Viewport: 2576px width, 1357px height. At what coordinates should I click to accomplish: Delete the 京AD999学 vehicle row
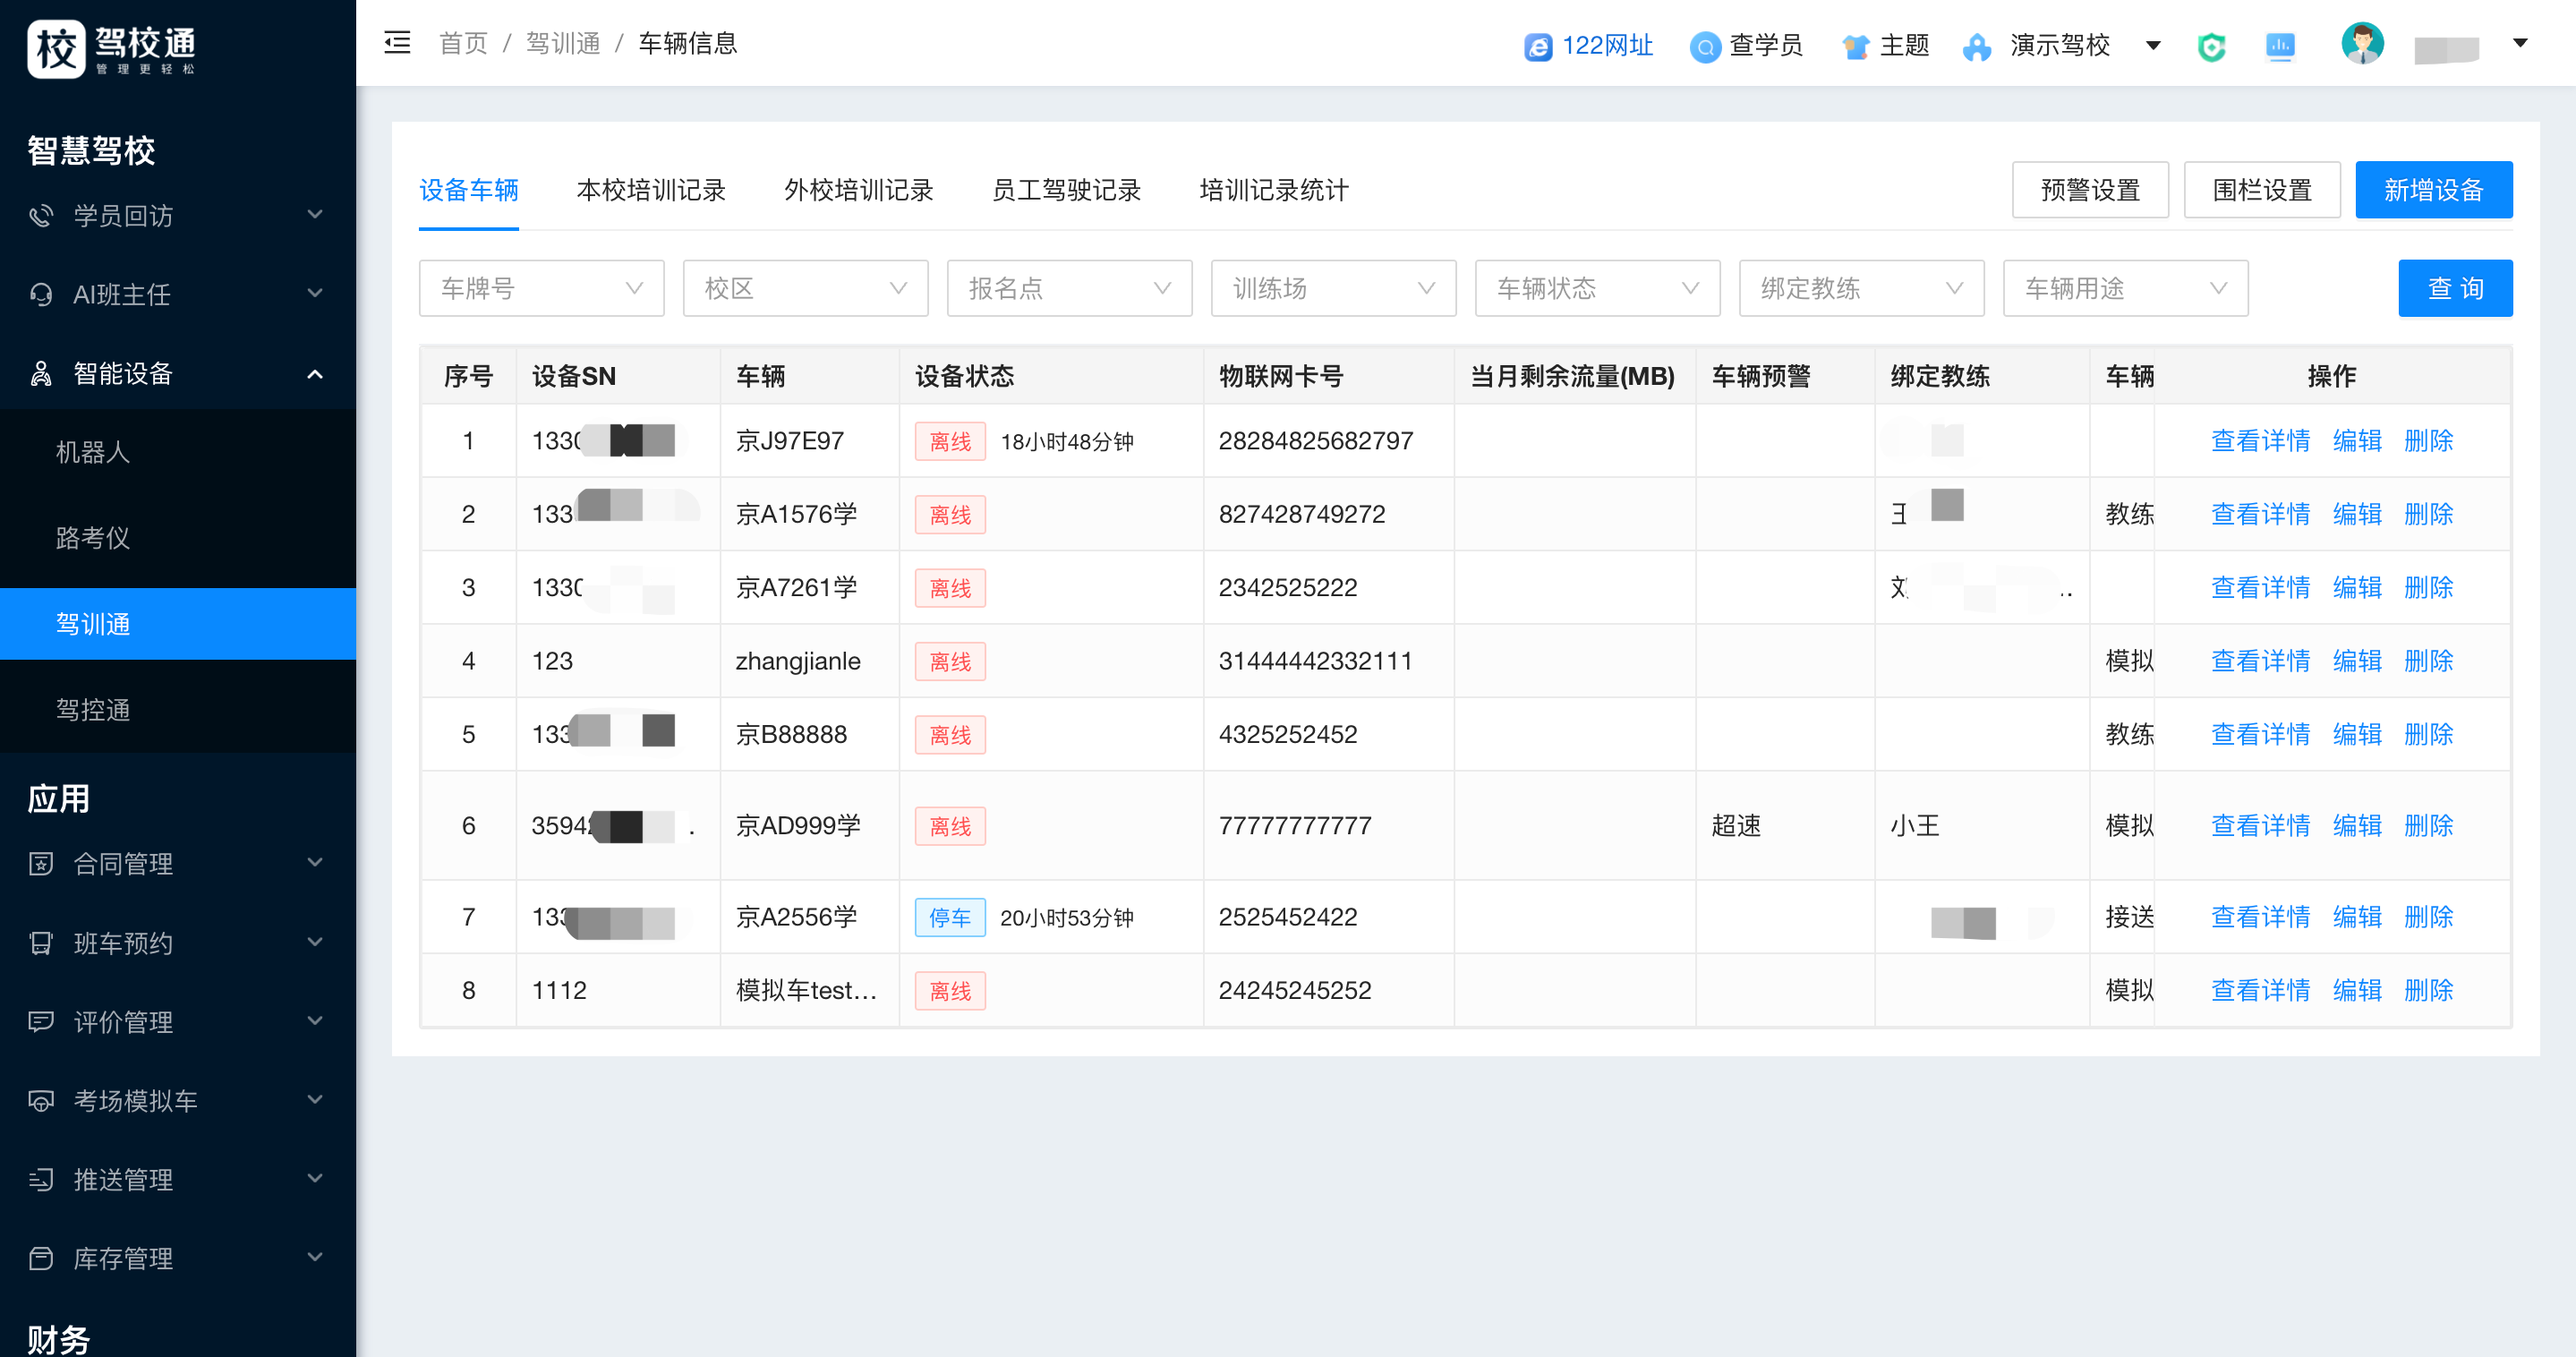(2428, 826)
